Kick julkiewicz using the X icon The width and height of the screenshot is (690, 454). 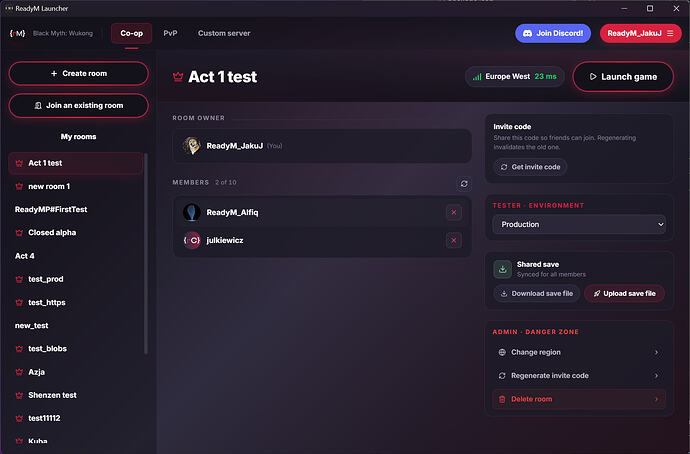click(x=454, y=240)
